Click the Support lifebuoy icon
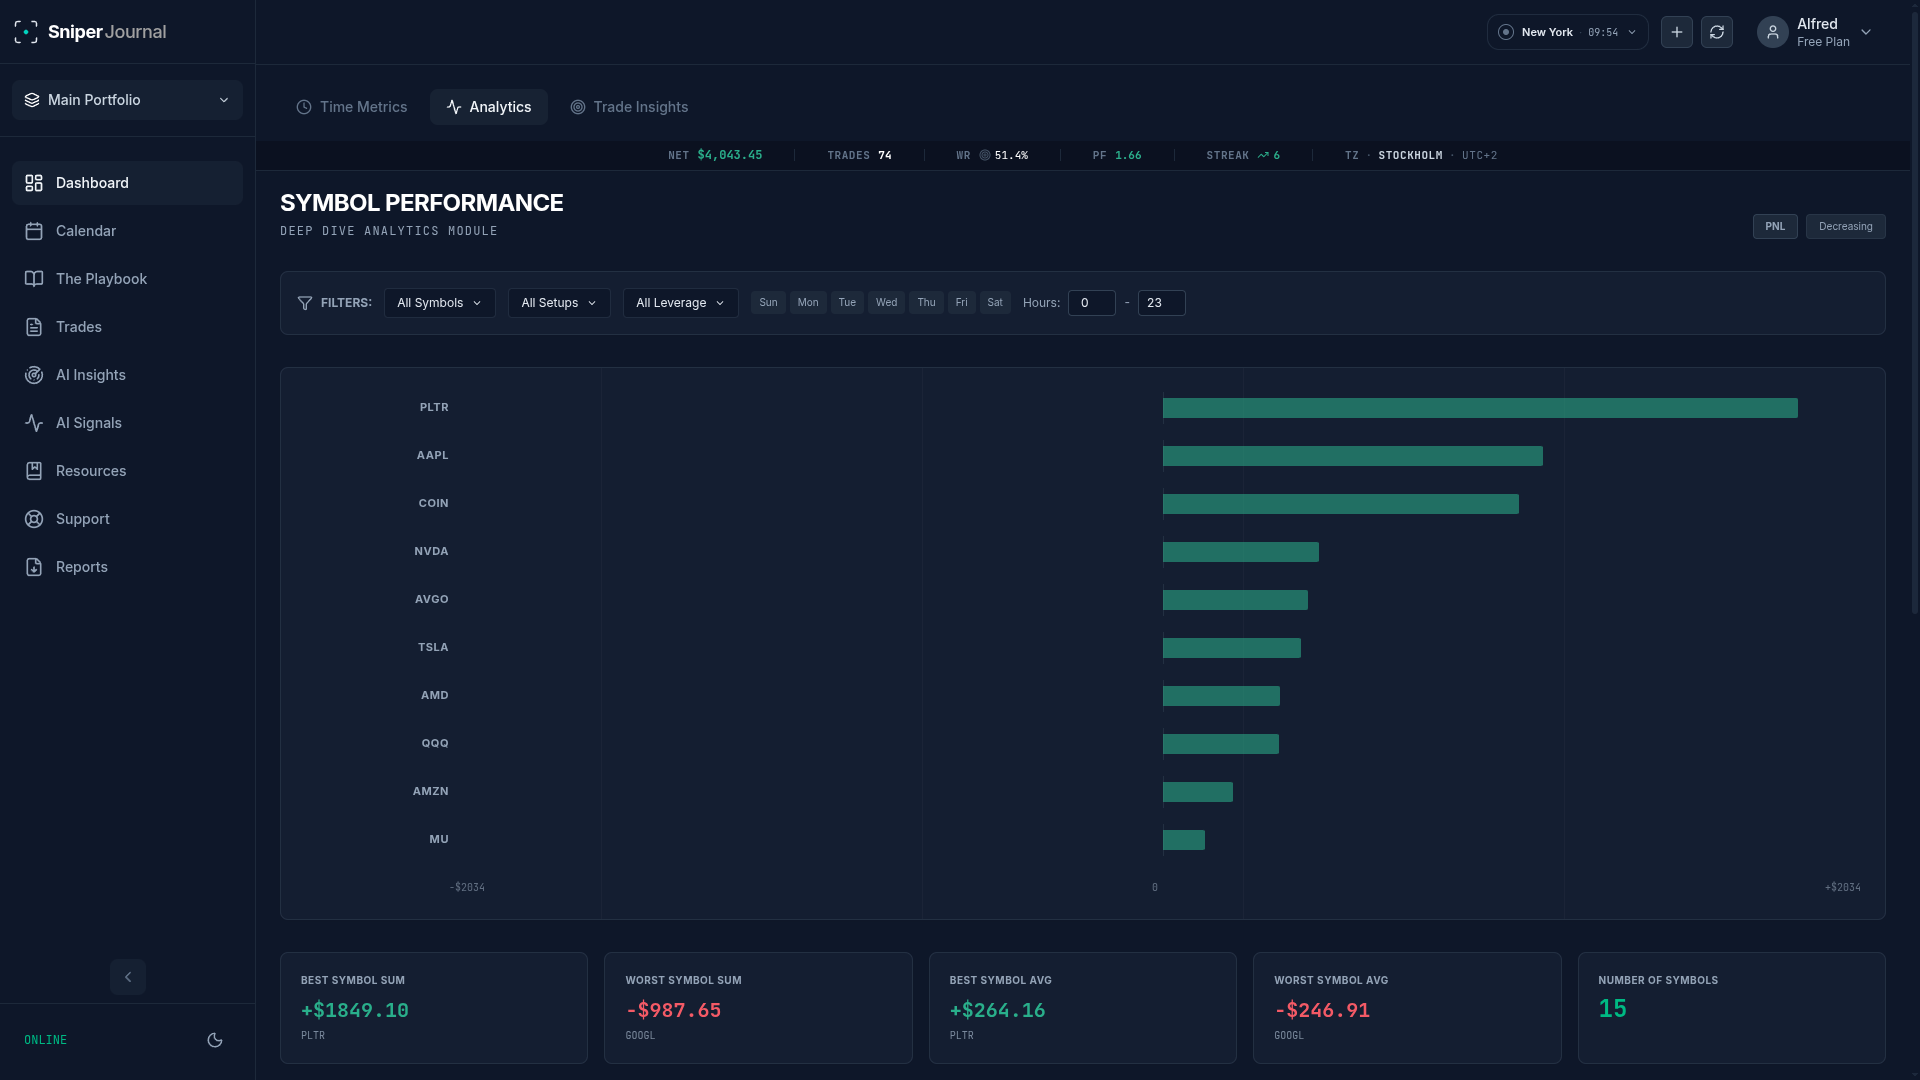Viewport: 1920px width, 1080px height. click(34, 519)
